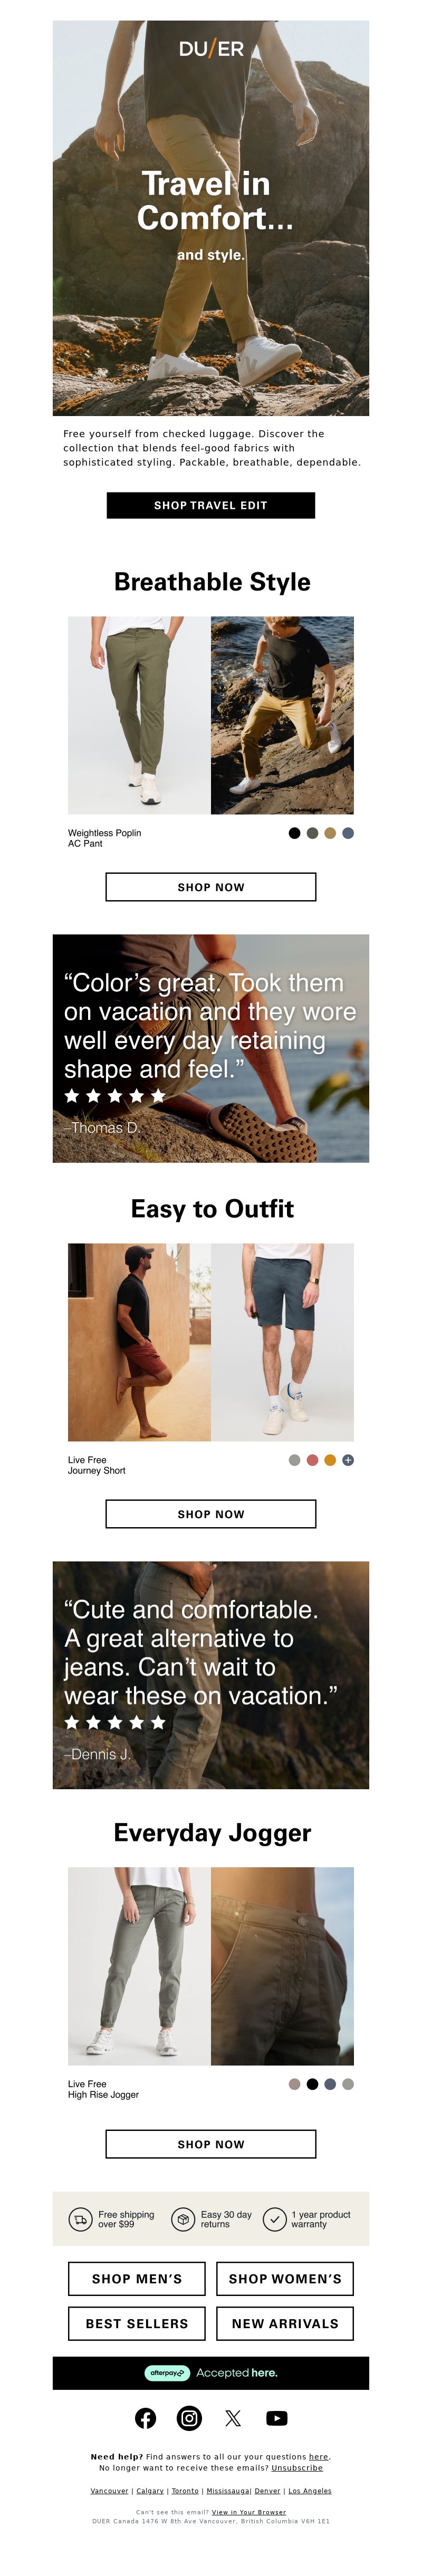
Task: Expand more colors plus icon for Journey Short
Action: click(348, 1460)
